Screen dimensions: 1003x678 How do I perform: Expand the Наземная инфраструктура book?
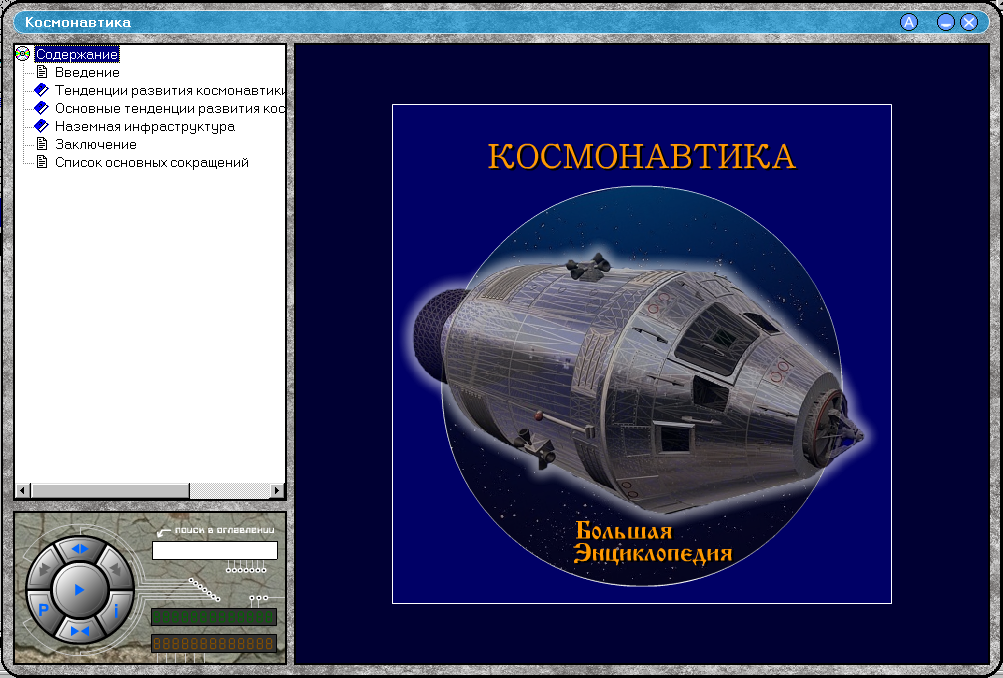click(x=41, y=126)
